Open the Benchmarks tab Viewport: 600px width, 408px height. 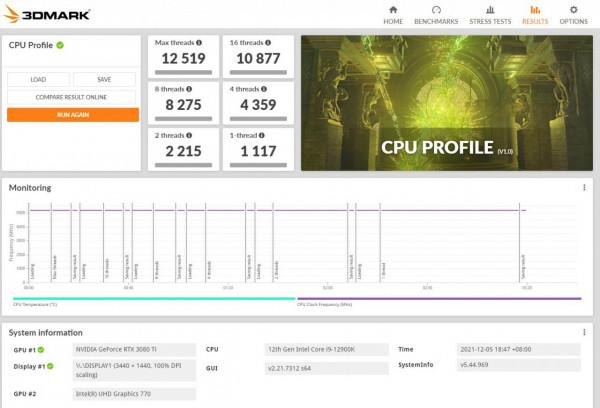click(x=436, y=15)
